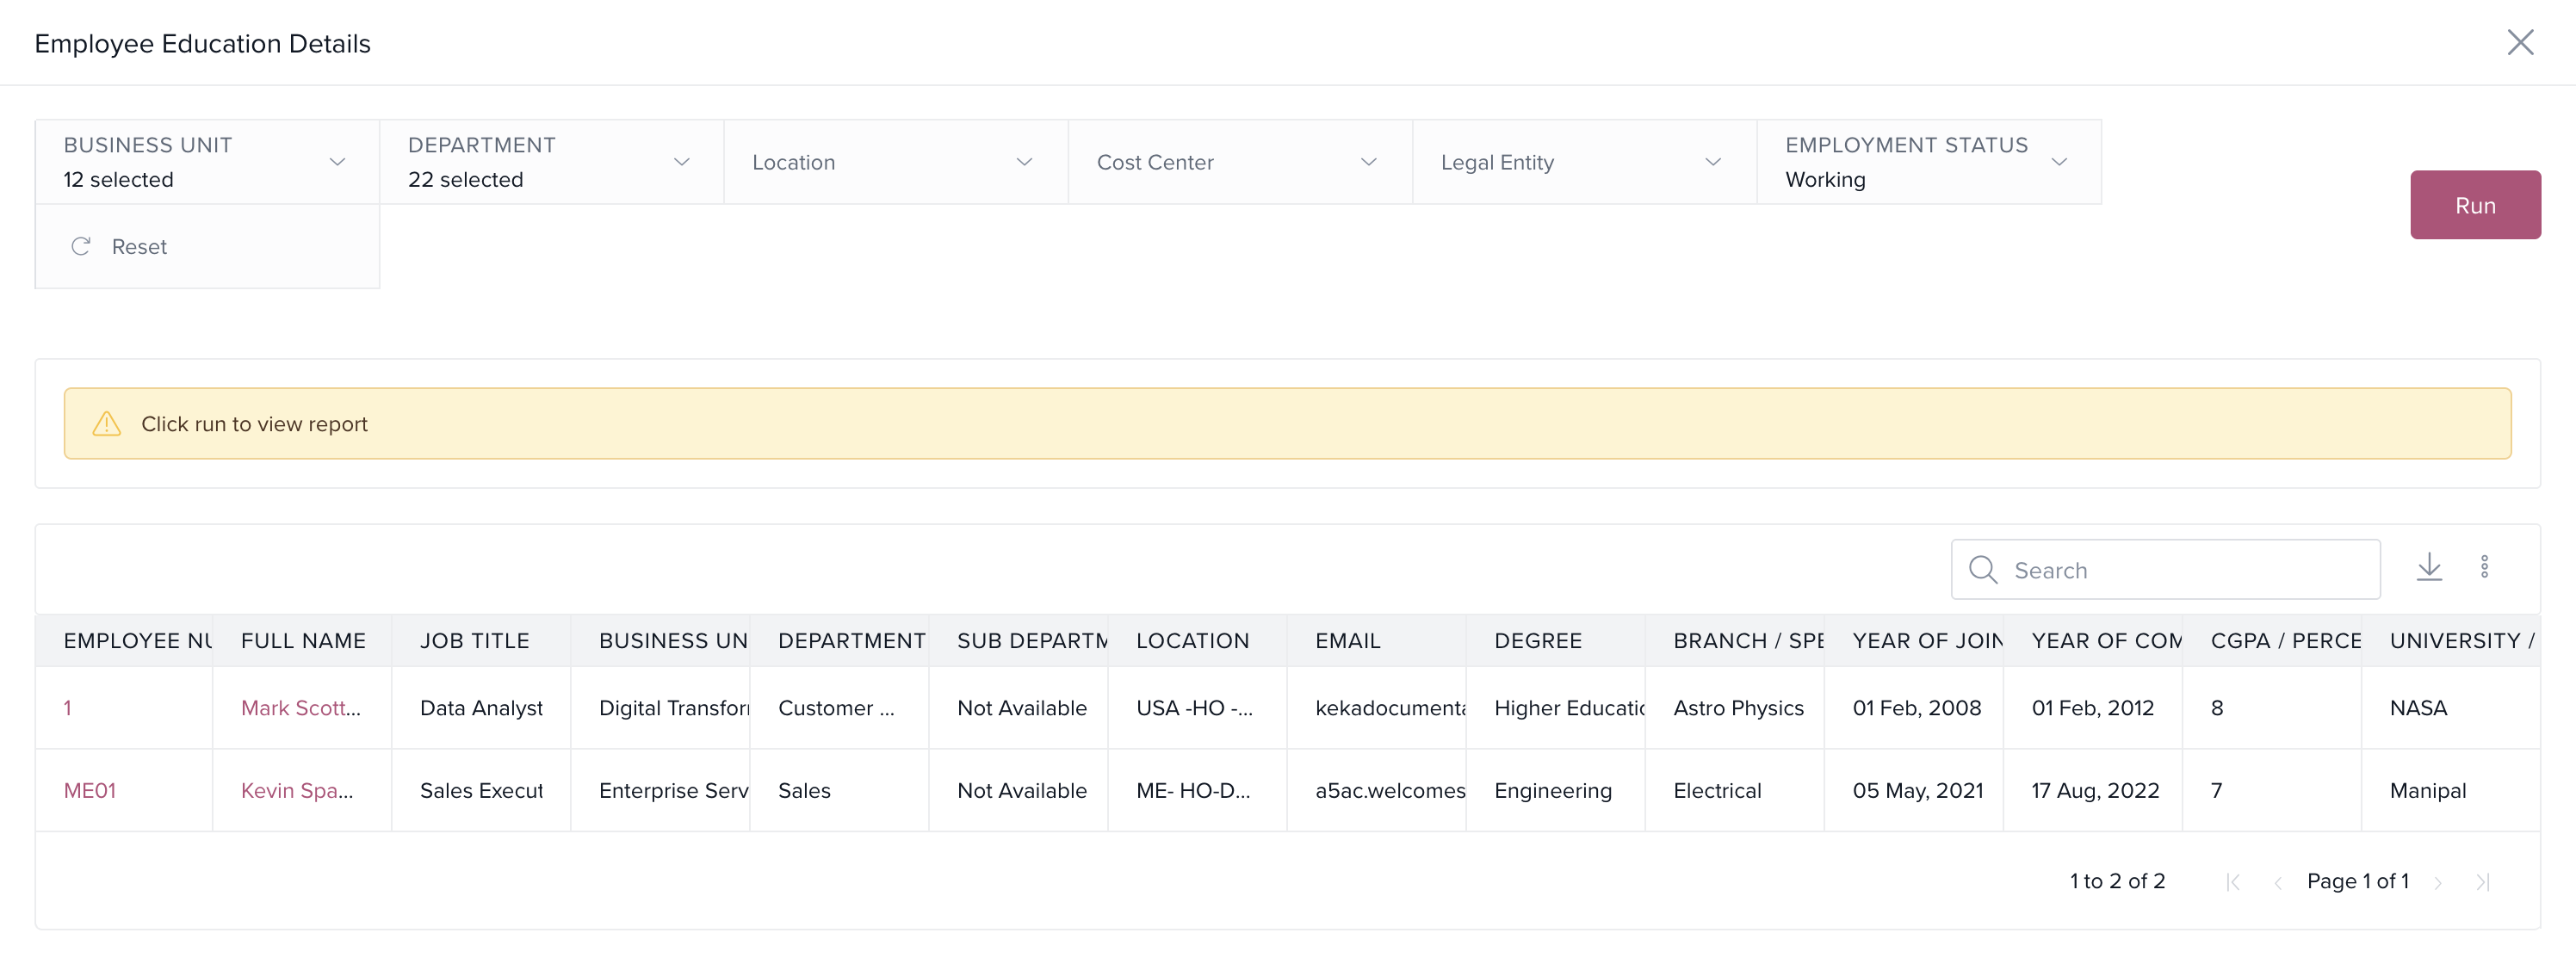Image resolution: width=2576 pixels, height=970 pixels.
Task: Open the Mark Scott employee link
Action: (x=299, y=708)
